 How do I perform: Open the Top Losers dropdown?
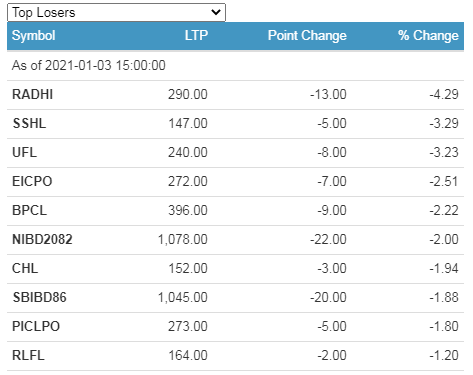[x=116, y=13]
